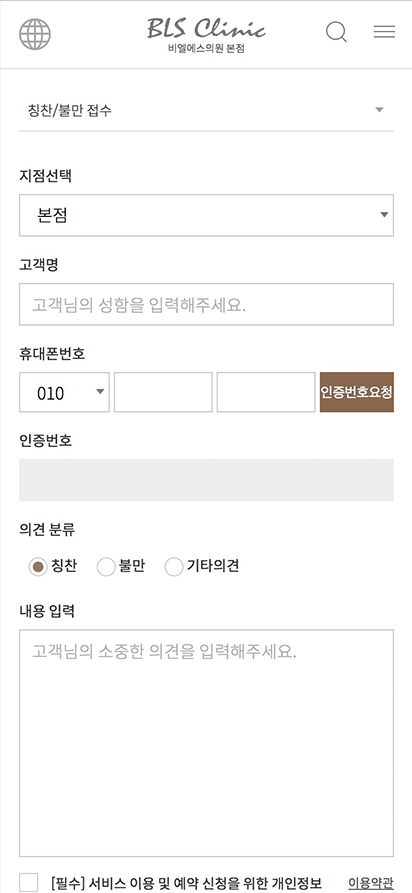Screen dimensions: 412x893
Task: Expand the 칭찬/불만 접수 page dropdown
Action: point(206,110)
